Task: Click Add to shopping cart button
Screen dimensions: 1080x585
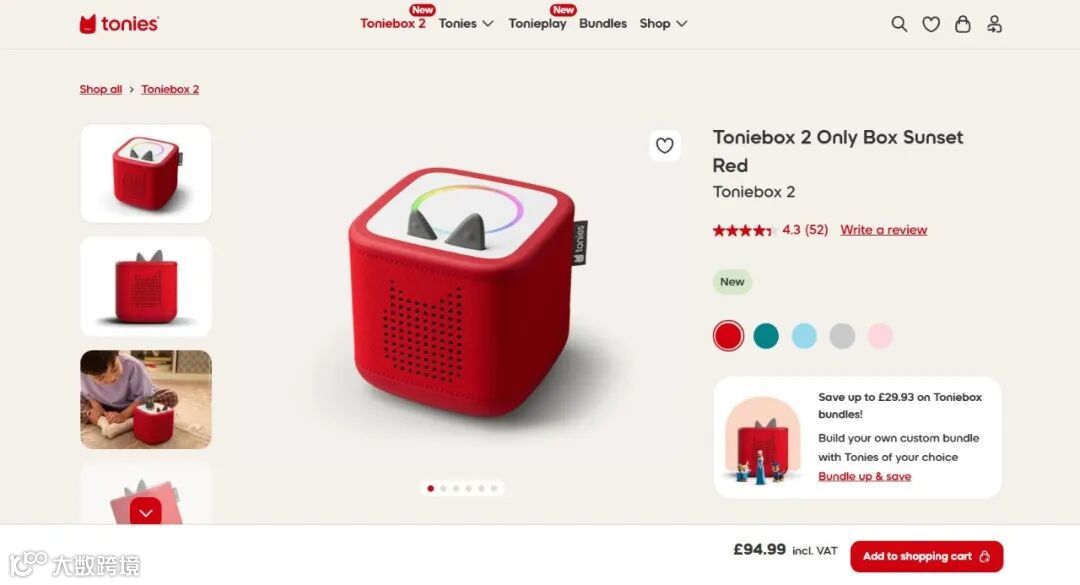Action: [x=926, y=556]
